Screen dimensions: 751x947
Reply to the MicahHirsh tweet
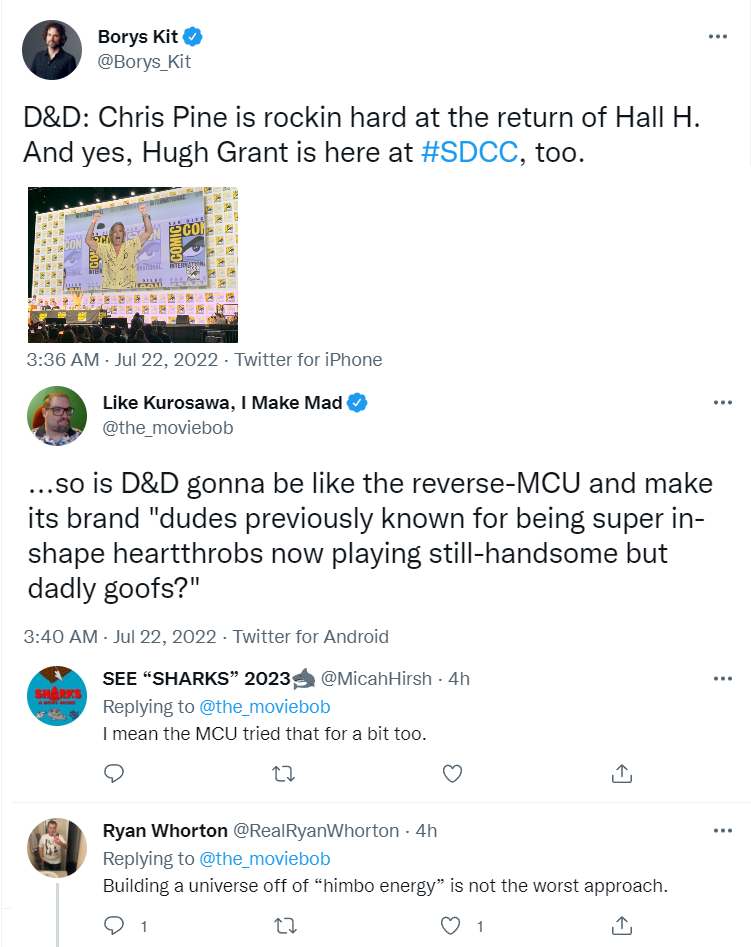coord(114,774)
